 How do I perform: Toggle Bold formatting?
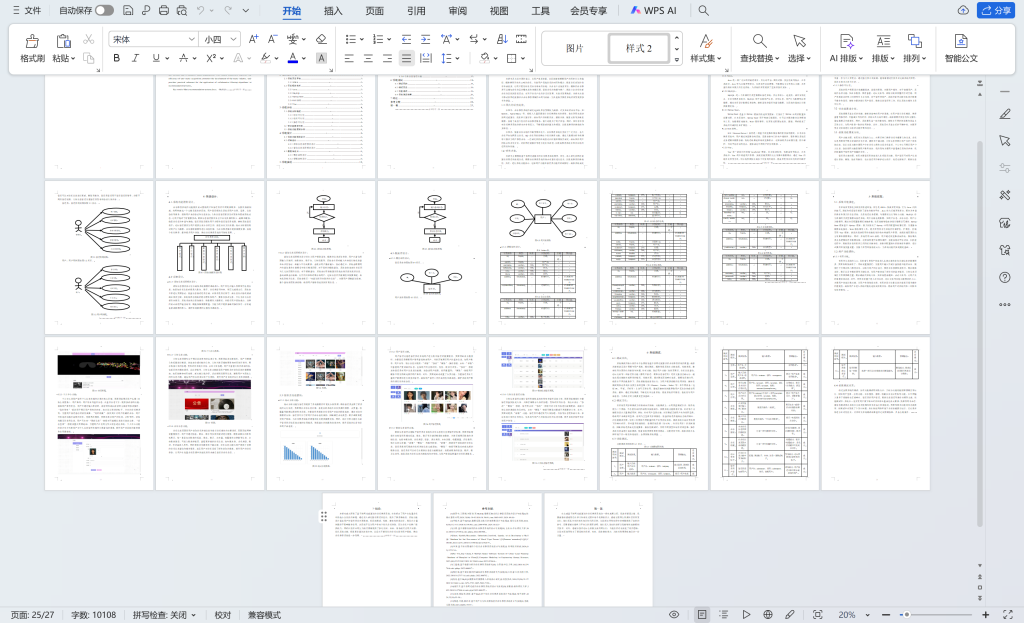[x=116, y=58]
